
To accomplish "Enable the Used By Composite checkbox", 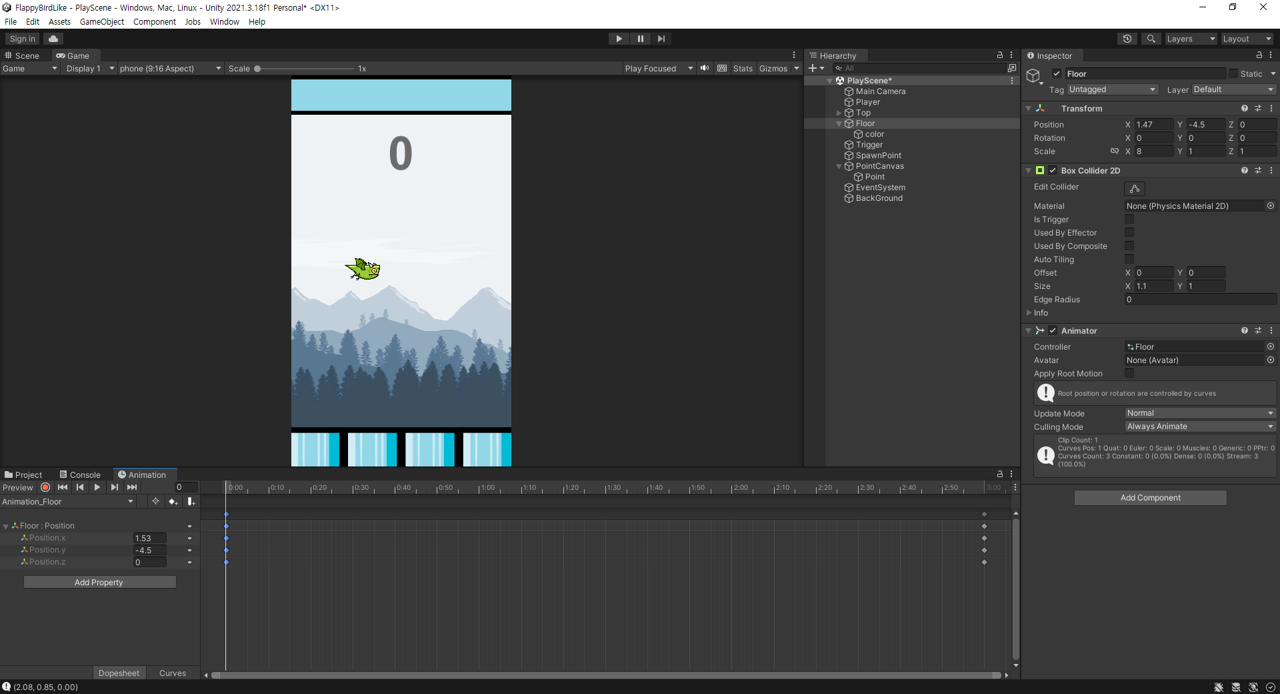I will click(x=1129, y=246).
